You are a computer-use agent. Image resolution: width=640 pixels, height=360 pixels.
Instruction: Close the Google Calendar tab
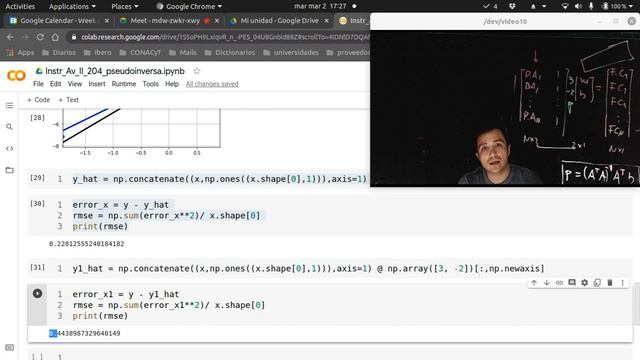[x=107, y=20]
